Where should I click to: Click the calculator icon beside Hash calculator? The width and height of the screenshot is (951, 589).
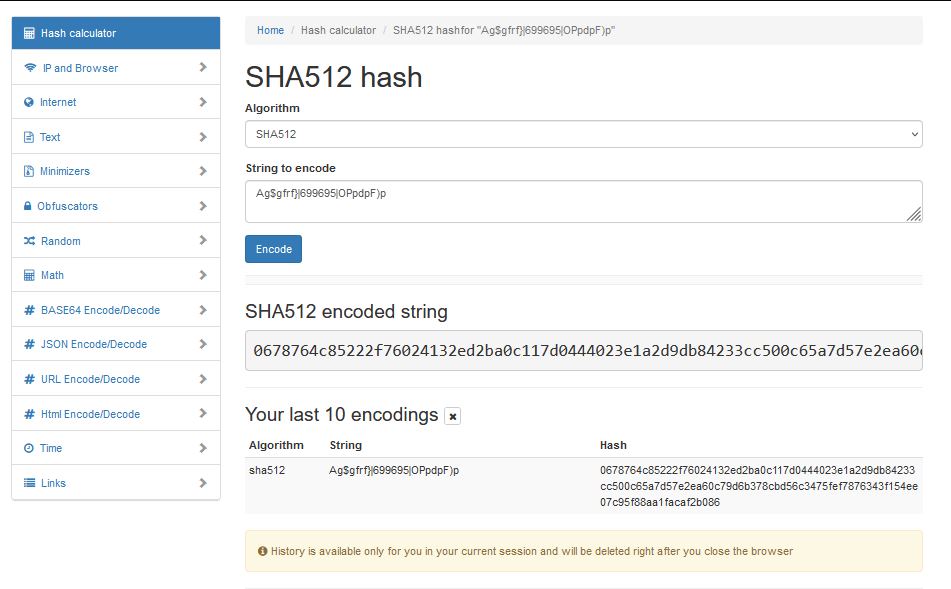[29, 33]
